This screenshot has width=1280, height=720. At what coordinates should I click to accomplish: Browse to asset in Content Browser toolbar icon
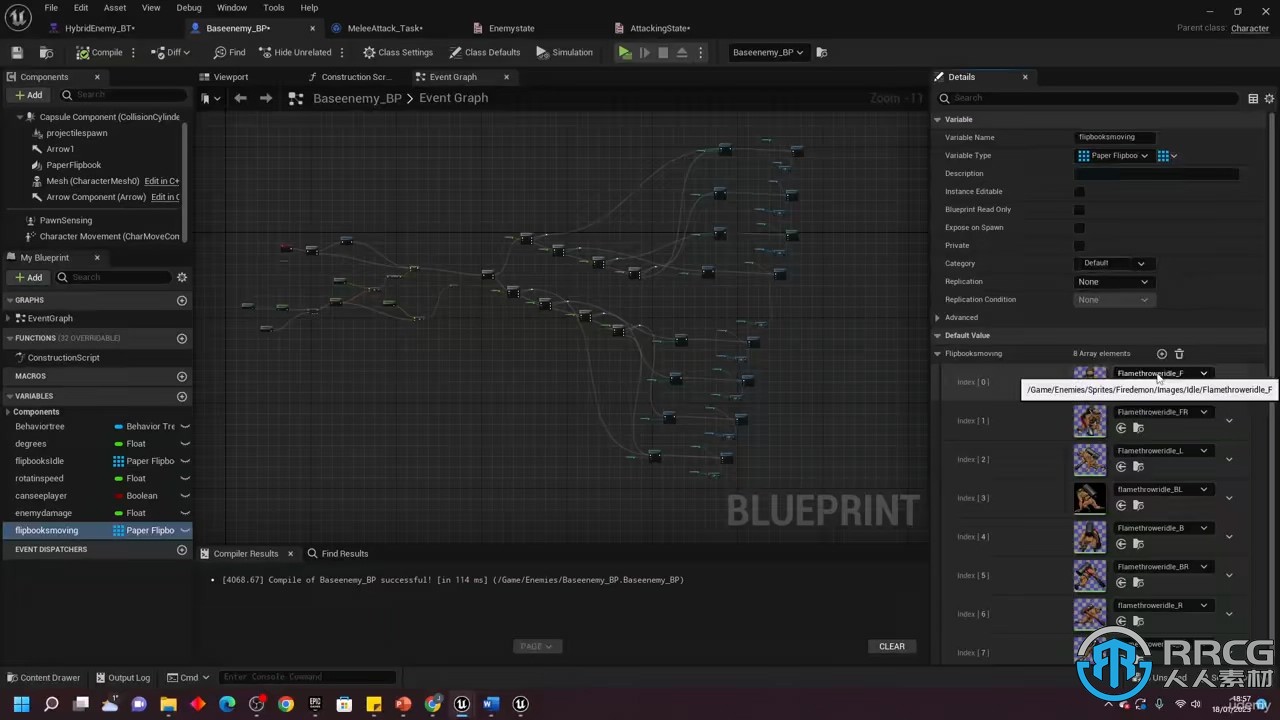(x=46, y=52)
